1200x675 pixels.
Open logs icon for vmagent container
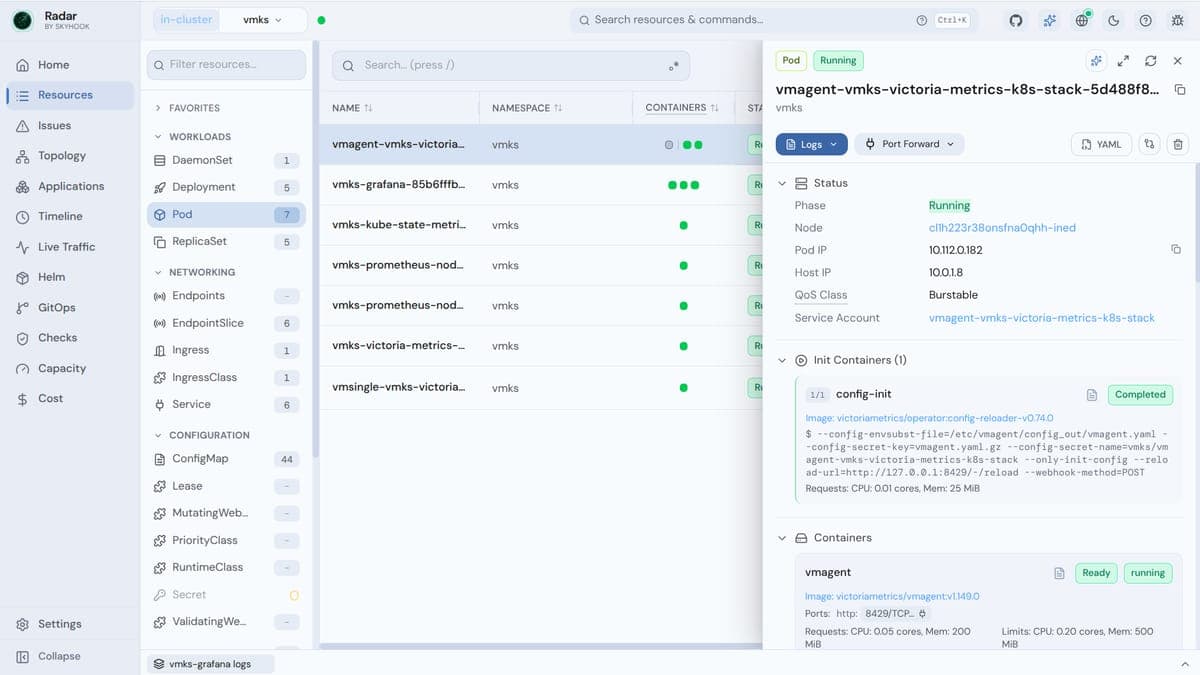point(1059,573)
